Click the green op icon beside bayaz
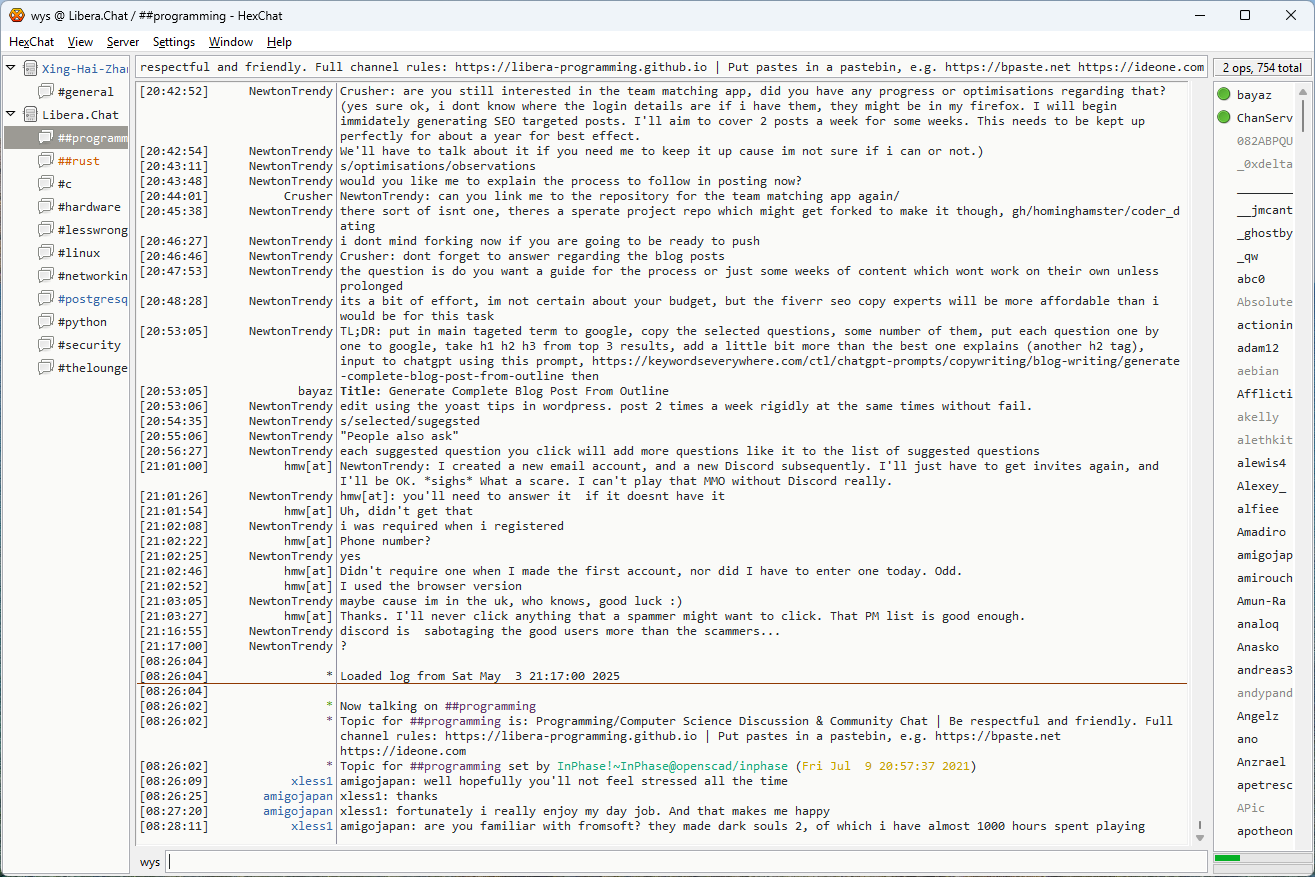 1224,95
